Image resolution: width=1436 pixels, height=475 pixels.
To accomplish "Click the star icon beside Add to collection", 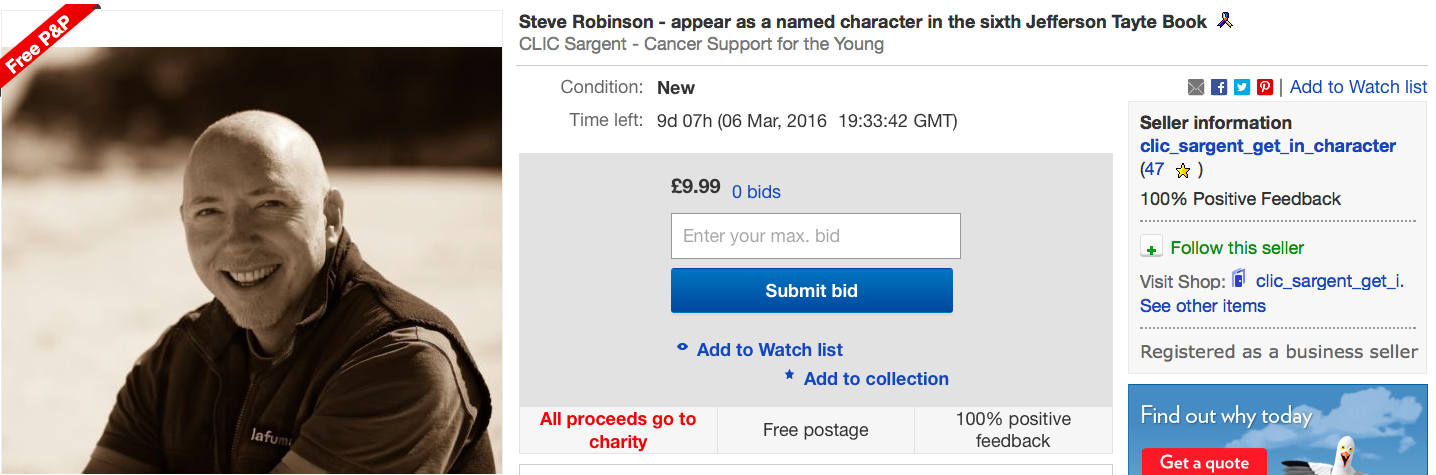I will 790,377.
